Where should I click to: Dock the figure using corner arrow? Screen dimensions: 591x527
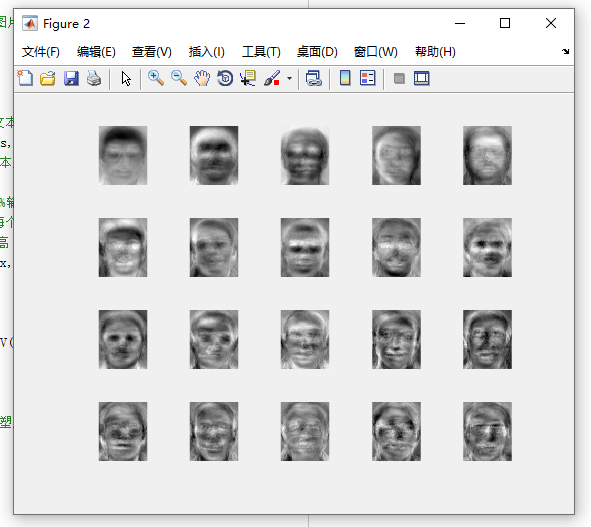[565, 51]
